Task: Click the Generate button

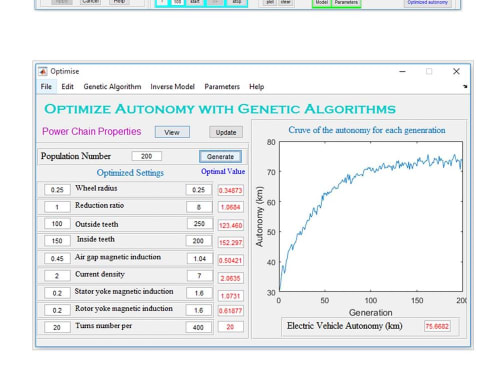Action: (x=220, y=156)
